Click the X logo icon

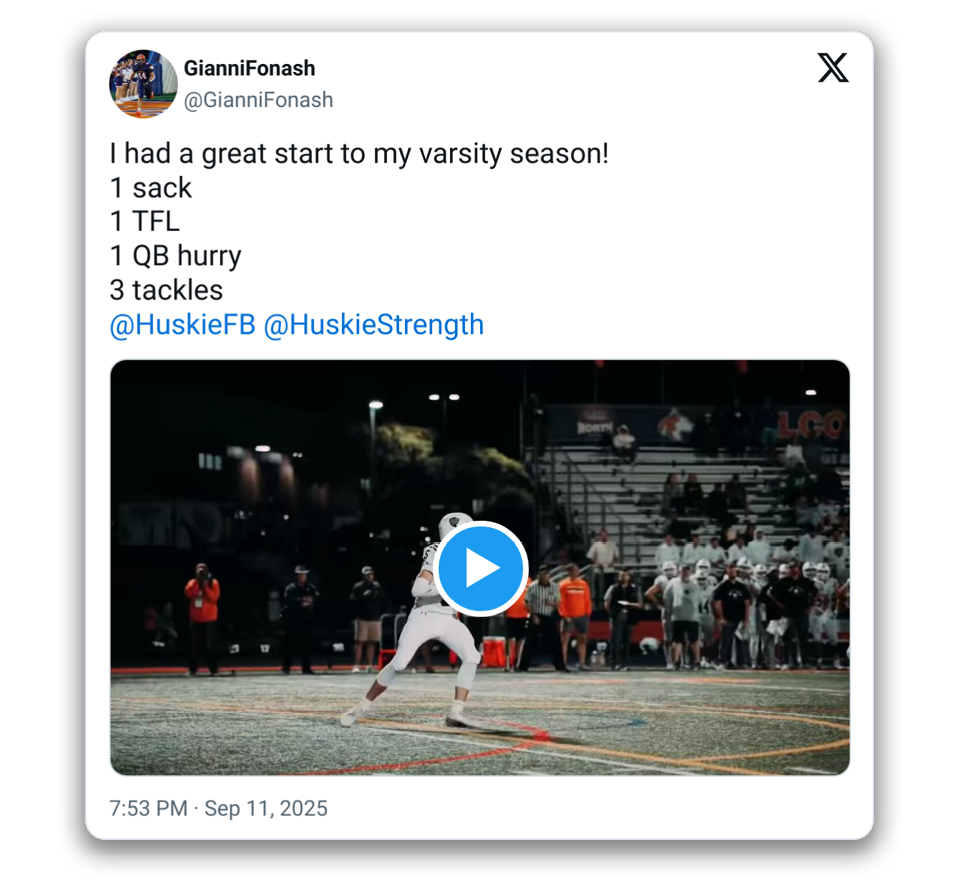(x=832, y=68)
